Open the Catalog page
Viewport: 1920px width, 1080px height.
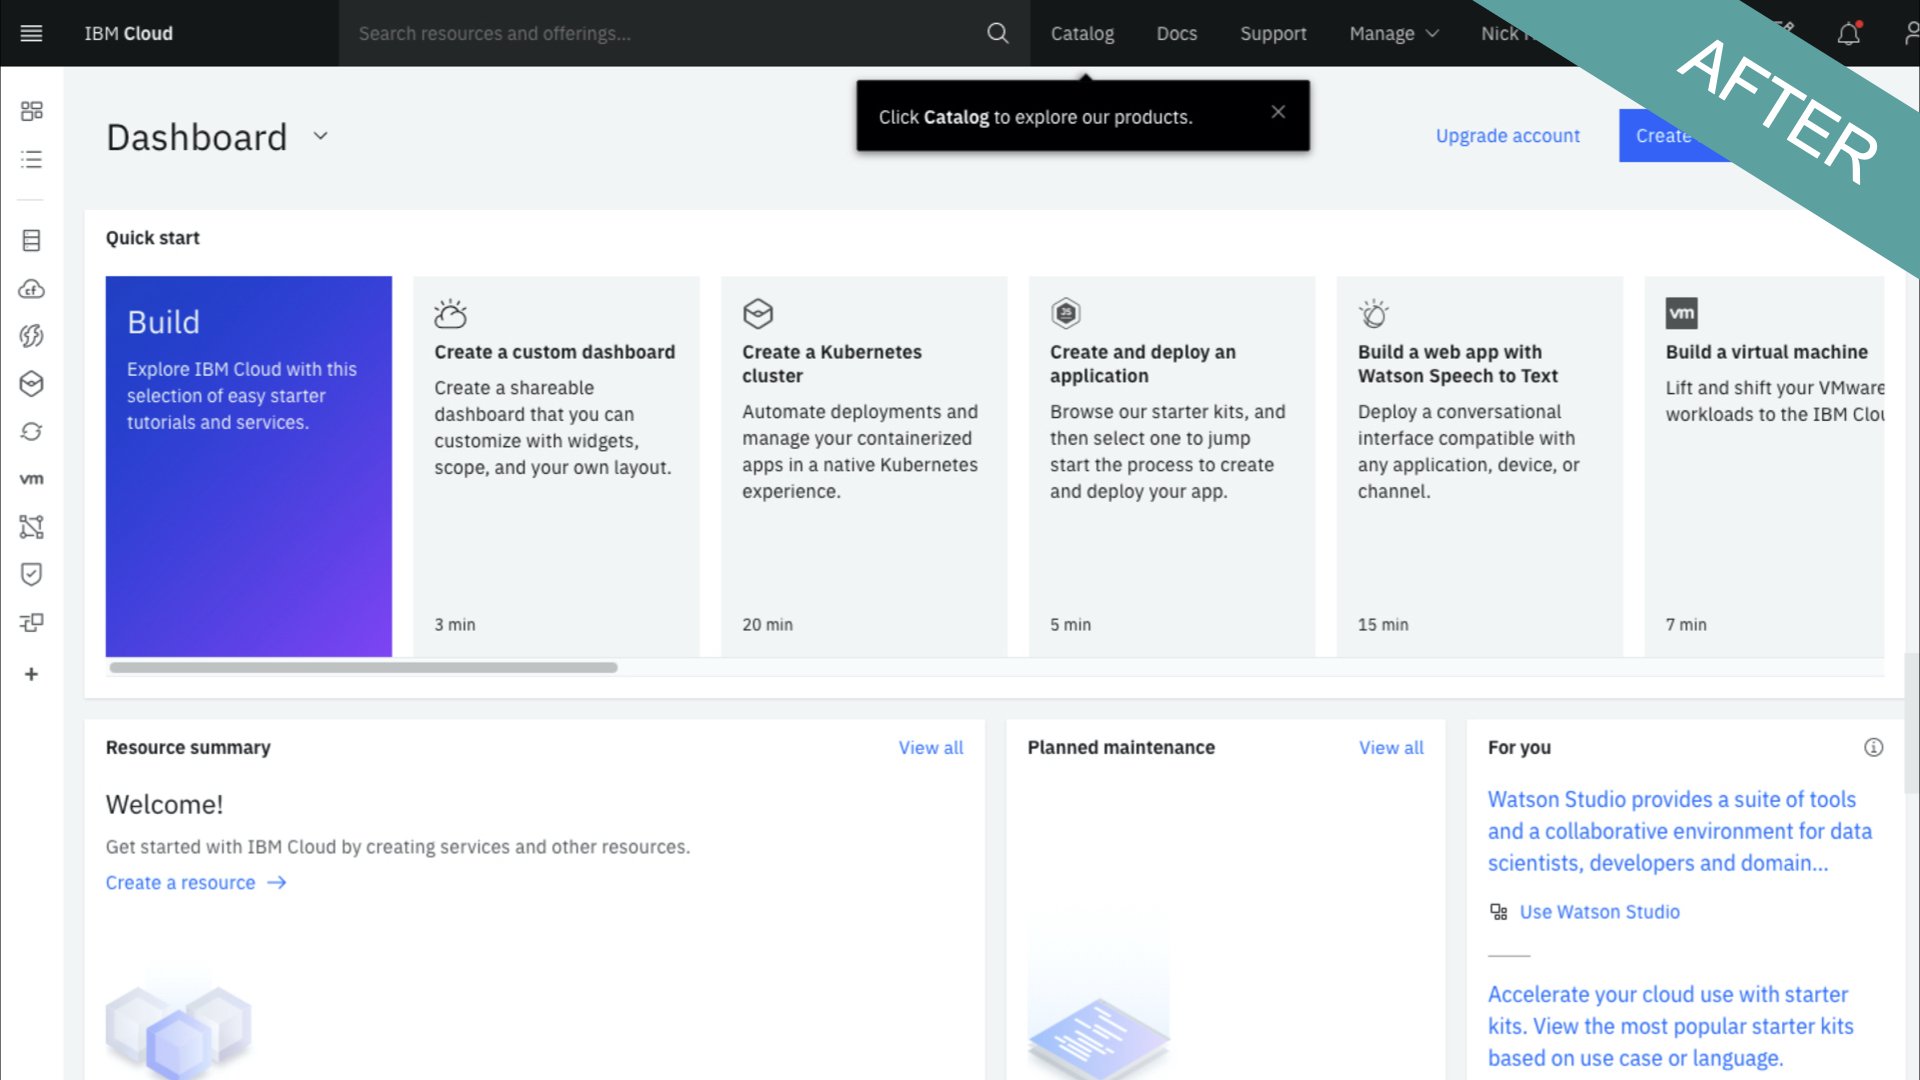(1082, 34)
